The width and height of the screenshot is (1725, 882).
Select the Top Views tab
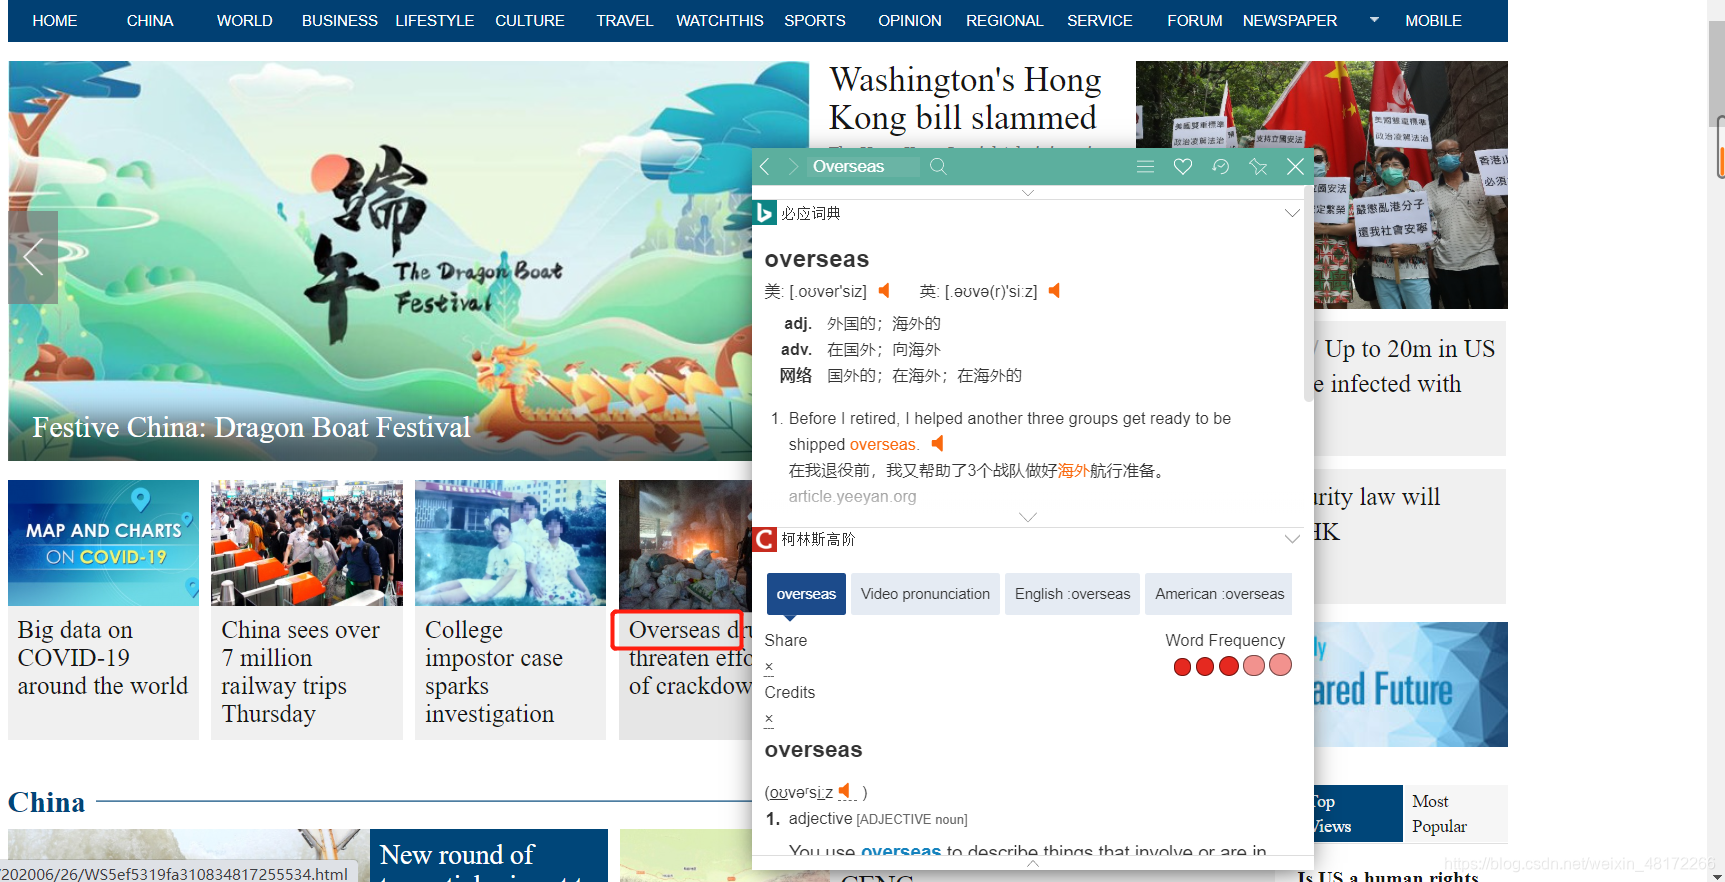click(x=1356, y=813)
